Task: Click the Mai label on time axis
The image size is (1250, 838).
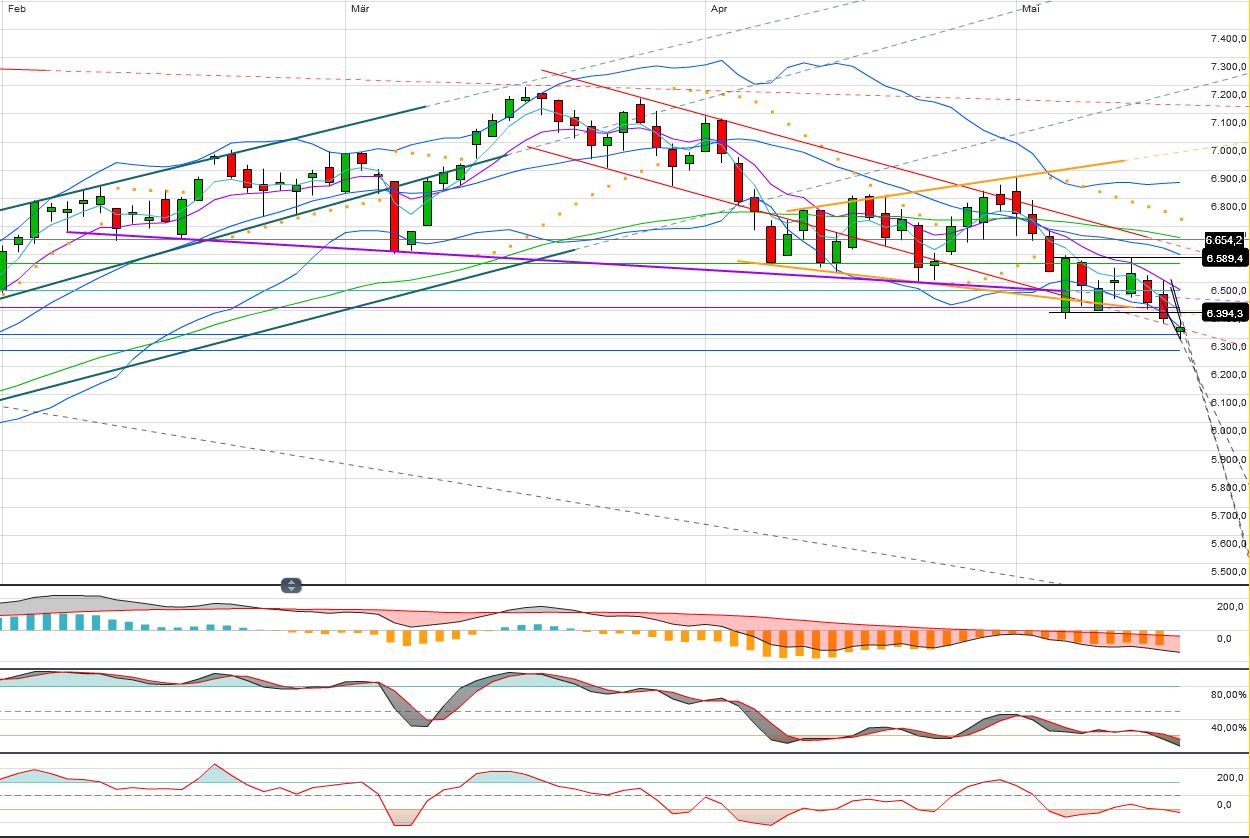Action: point(1029,8)
